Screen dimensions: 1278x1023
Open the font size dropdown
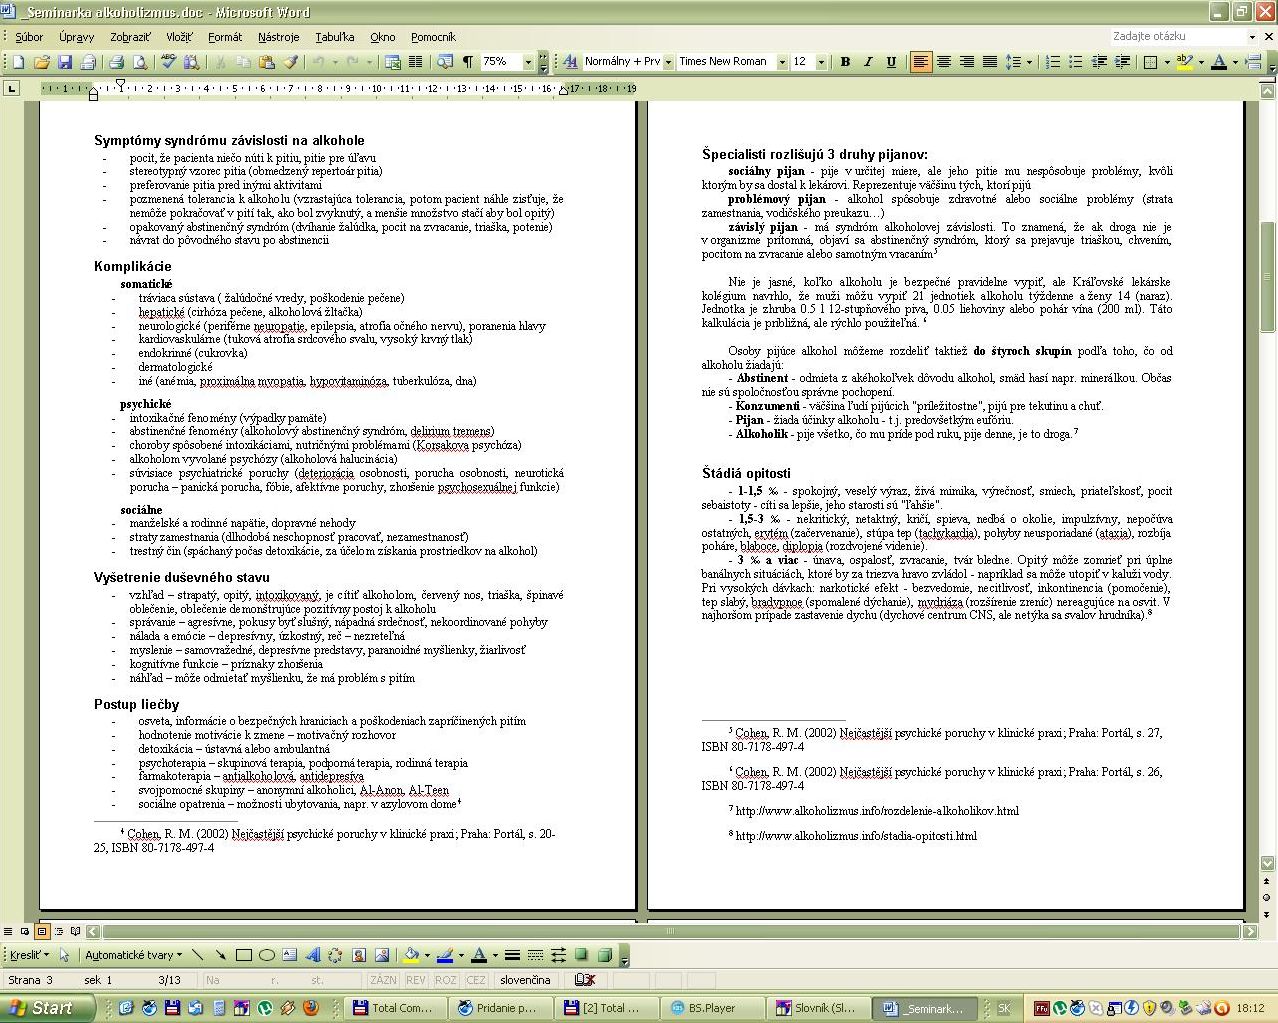point(821,62)
